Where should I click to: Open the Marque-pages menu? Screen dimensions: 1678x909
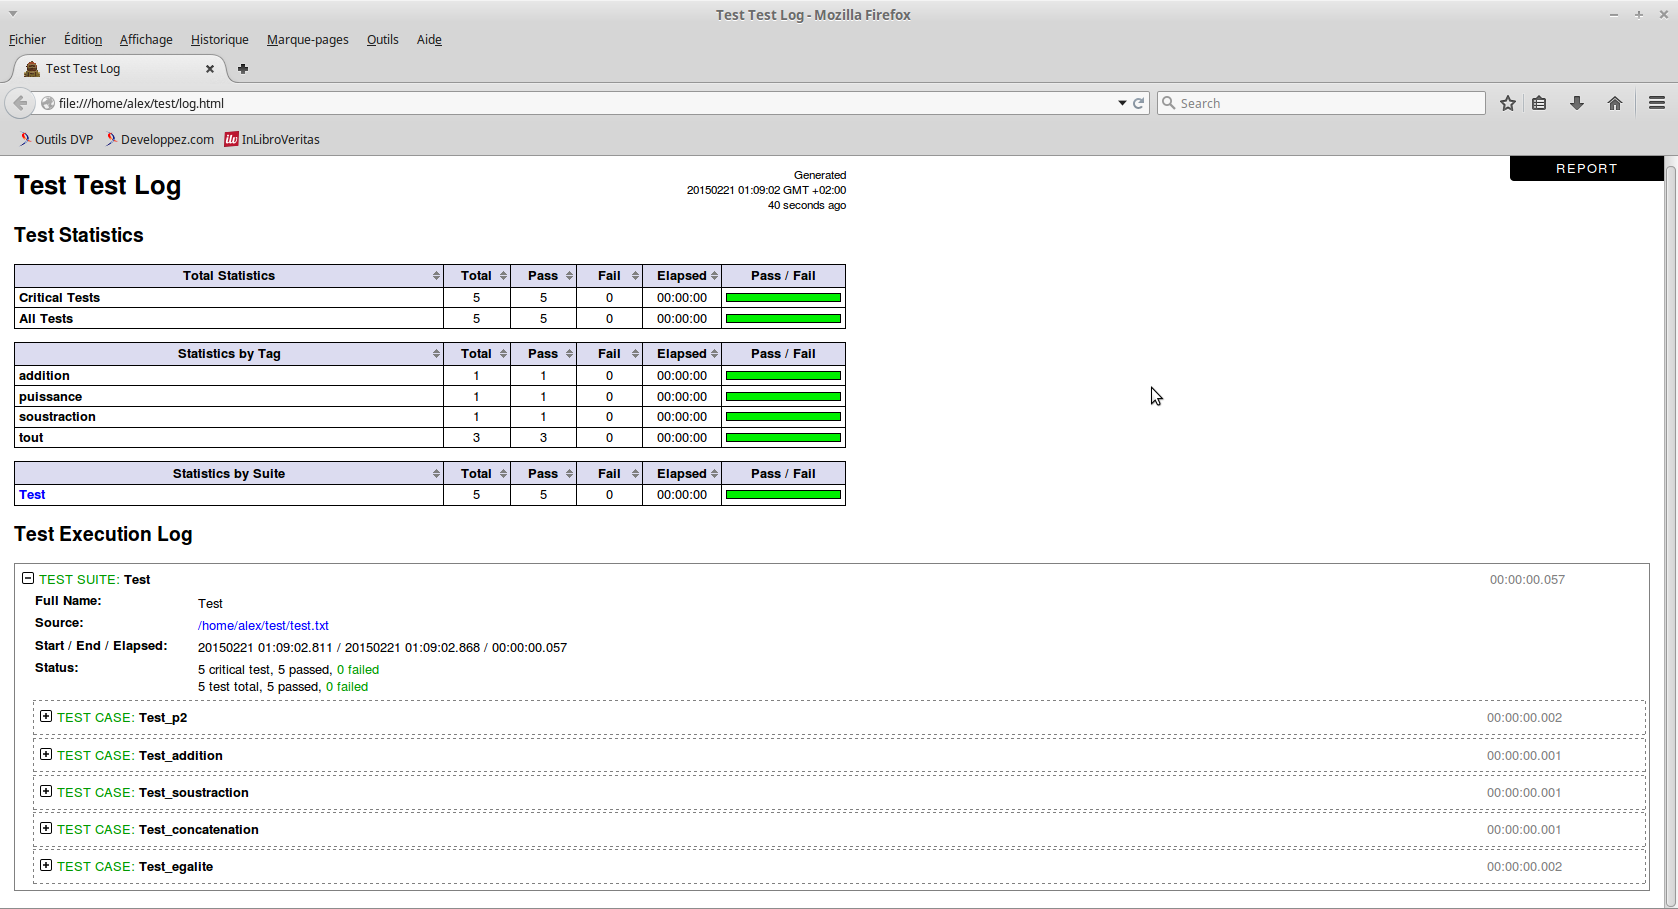[307, 40]
